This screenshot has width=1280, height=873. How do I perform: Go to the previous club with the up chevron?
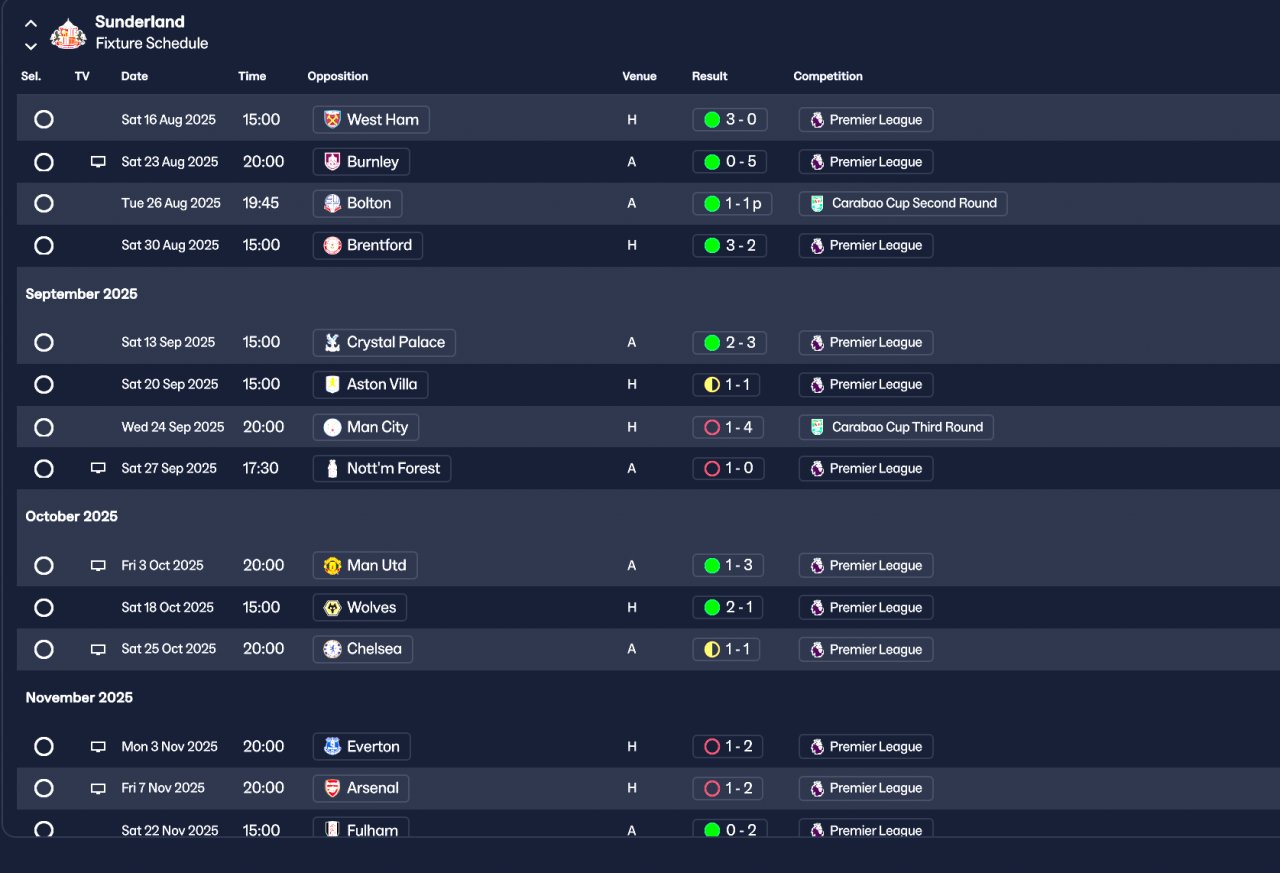pyautogui.click(x=31, y=23)
